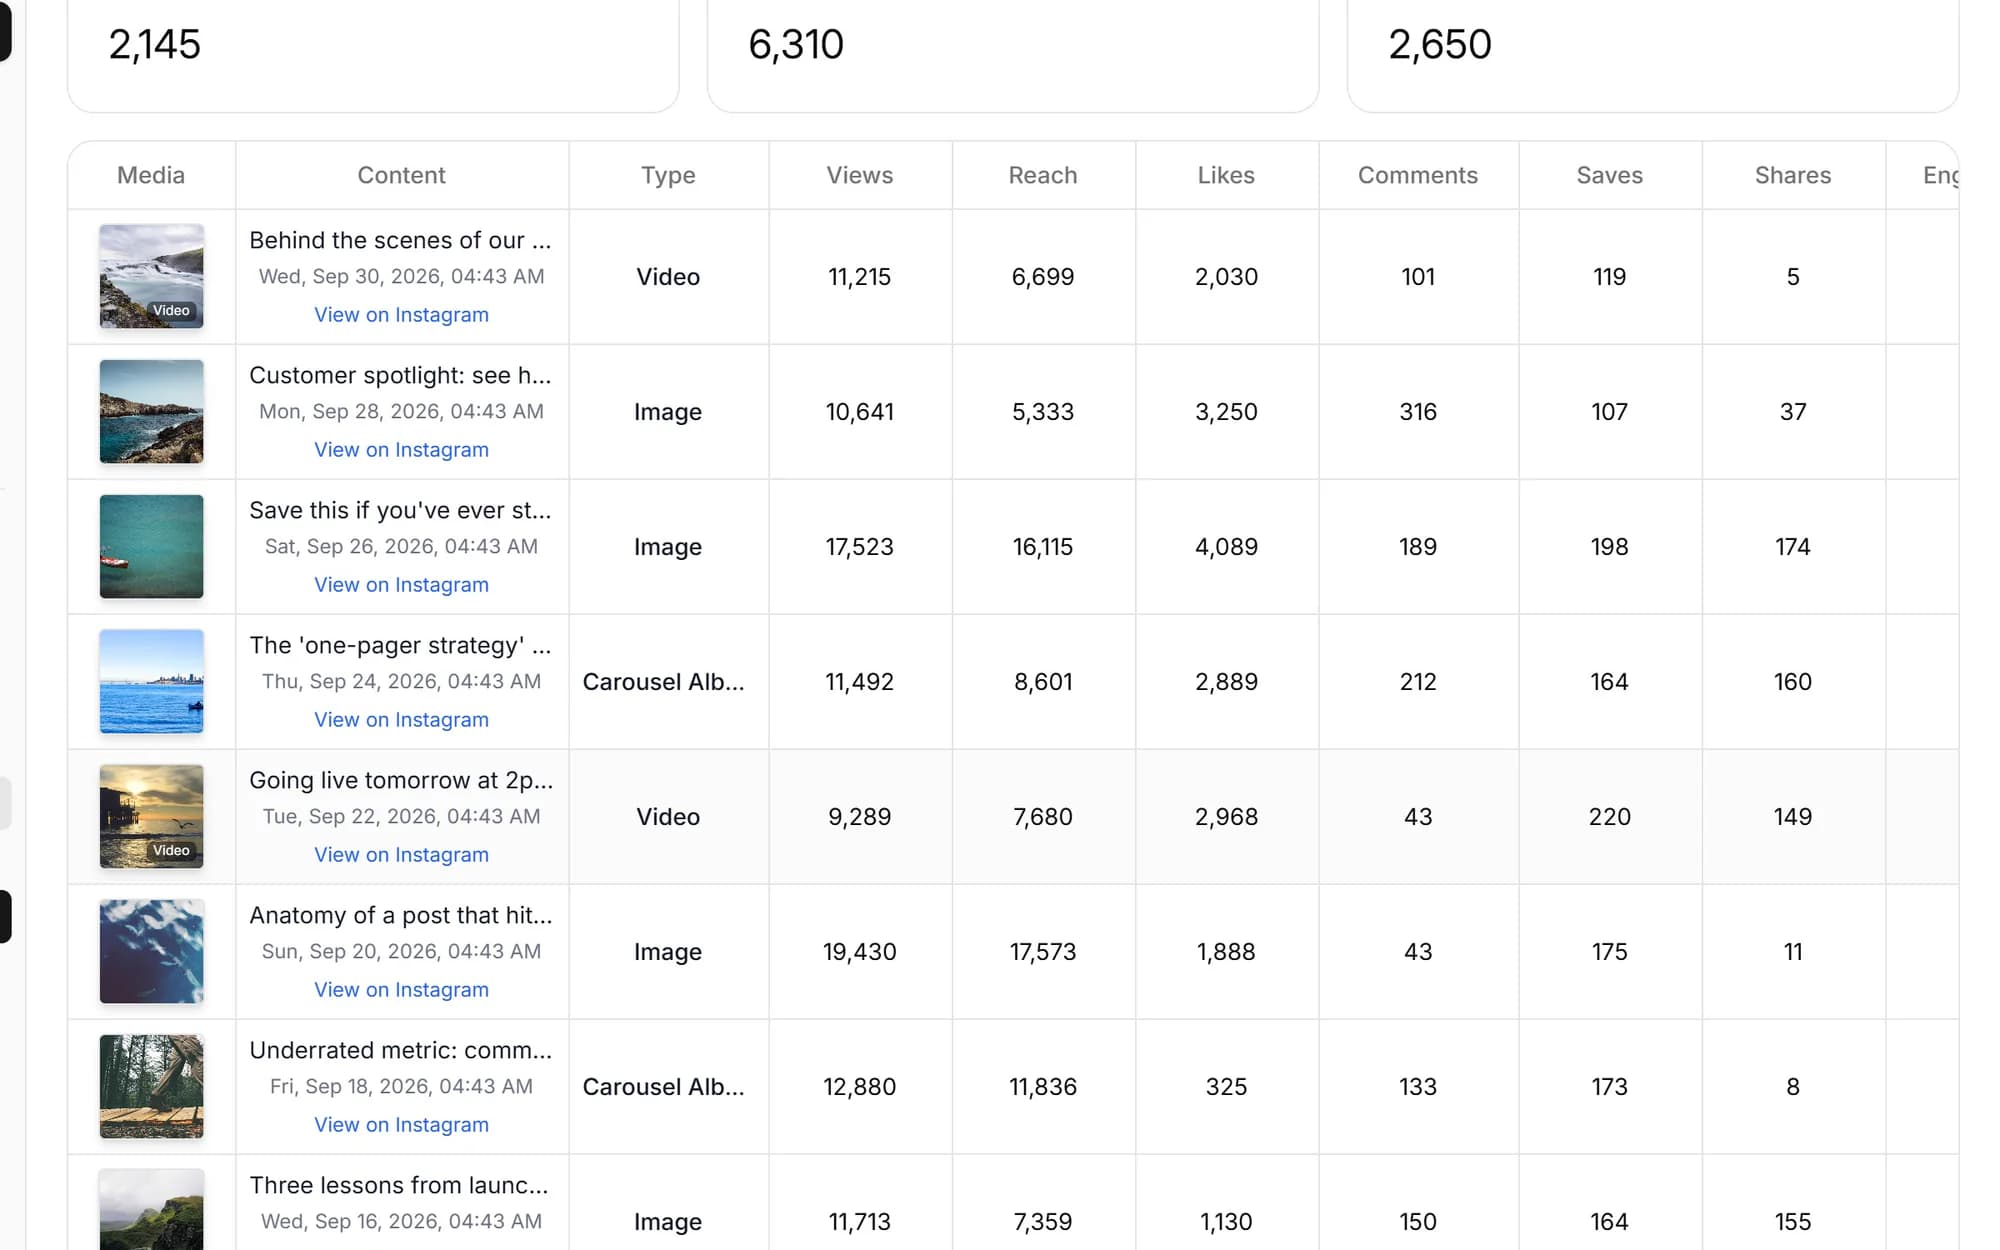
Task: Sort table by Likes column header
Action: click(x=1226, y=175)
